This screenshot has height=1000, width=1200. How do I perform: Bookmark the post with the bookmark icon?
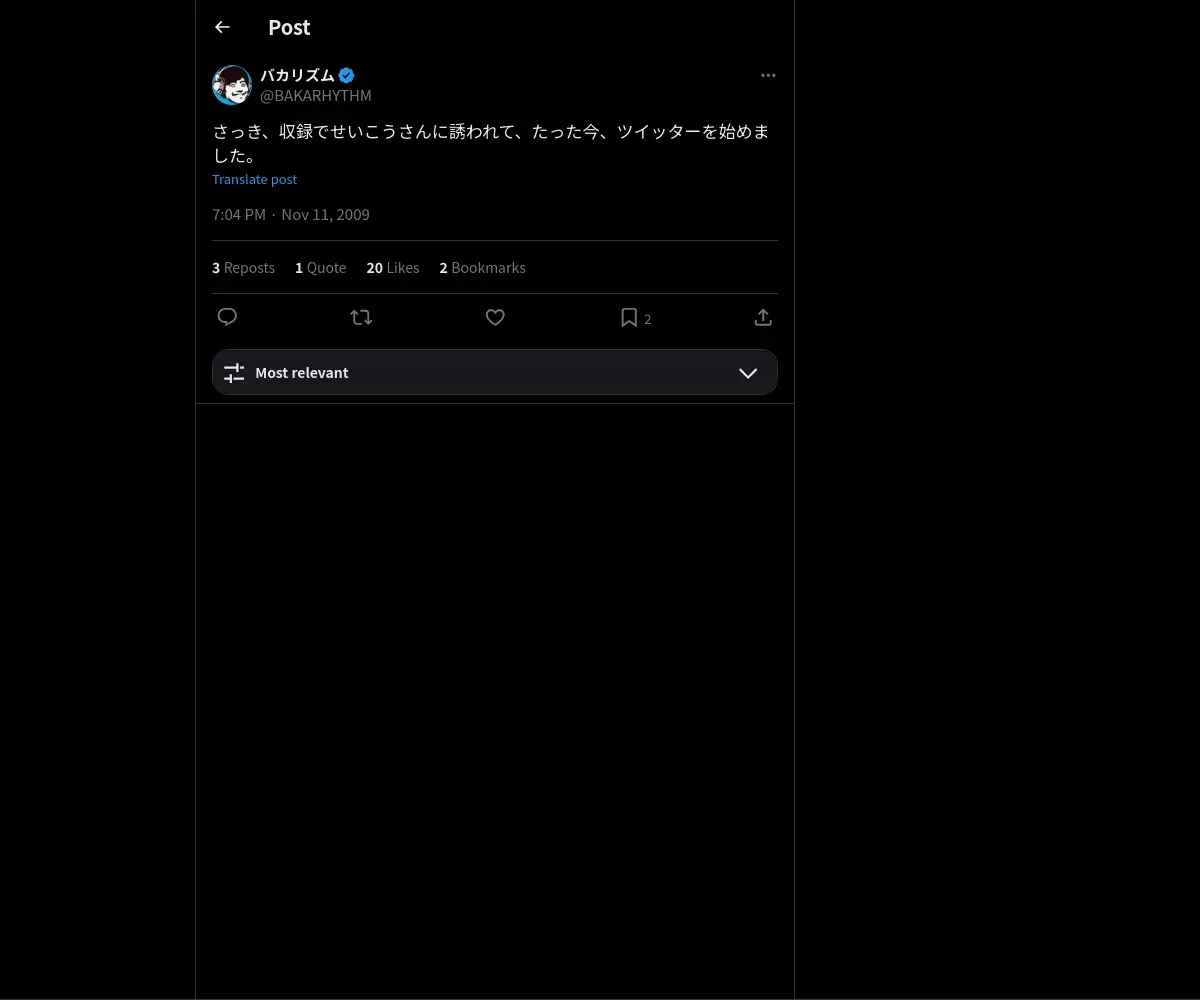pyautogui.click(x=629, y=317)
